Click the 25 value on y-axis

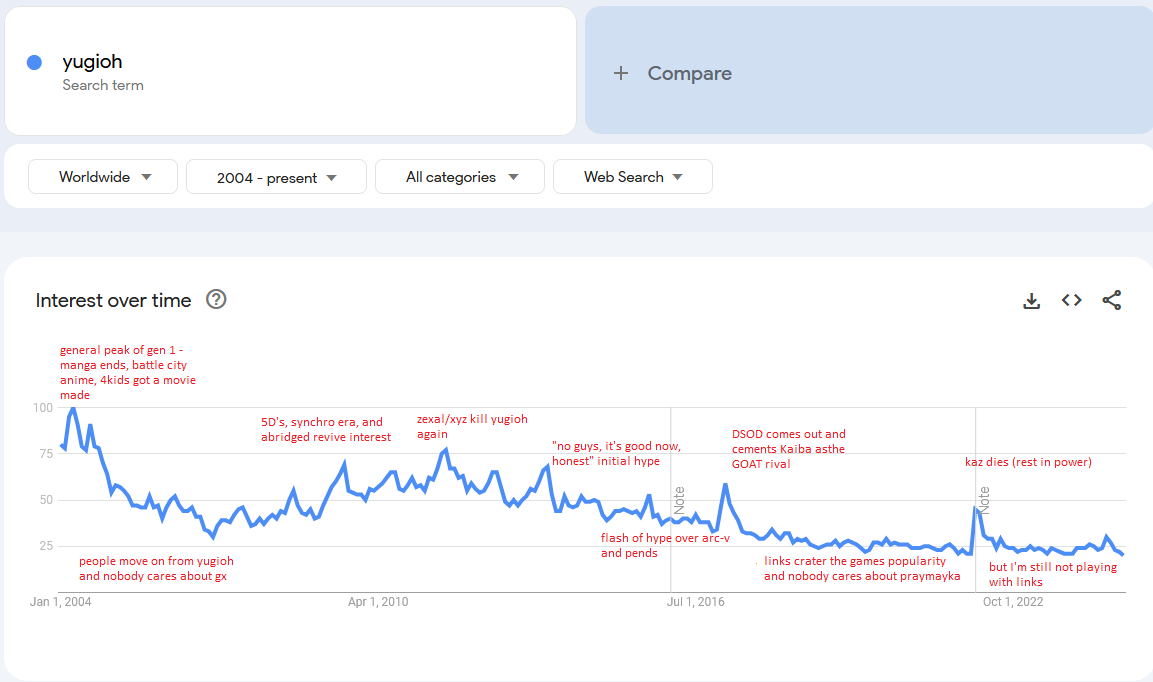(46, 546)
